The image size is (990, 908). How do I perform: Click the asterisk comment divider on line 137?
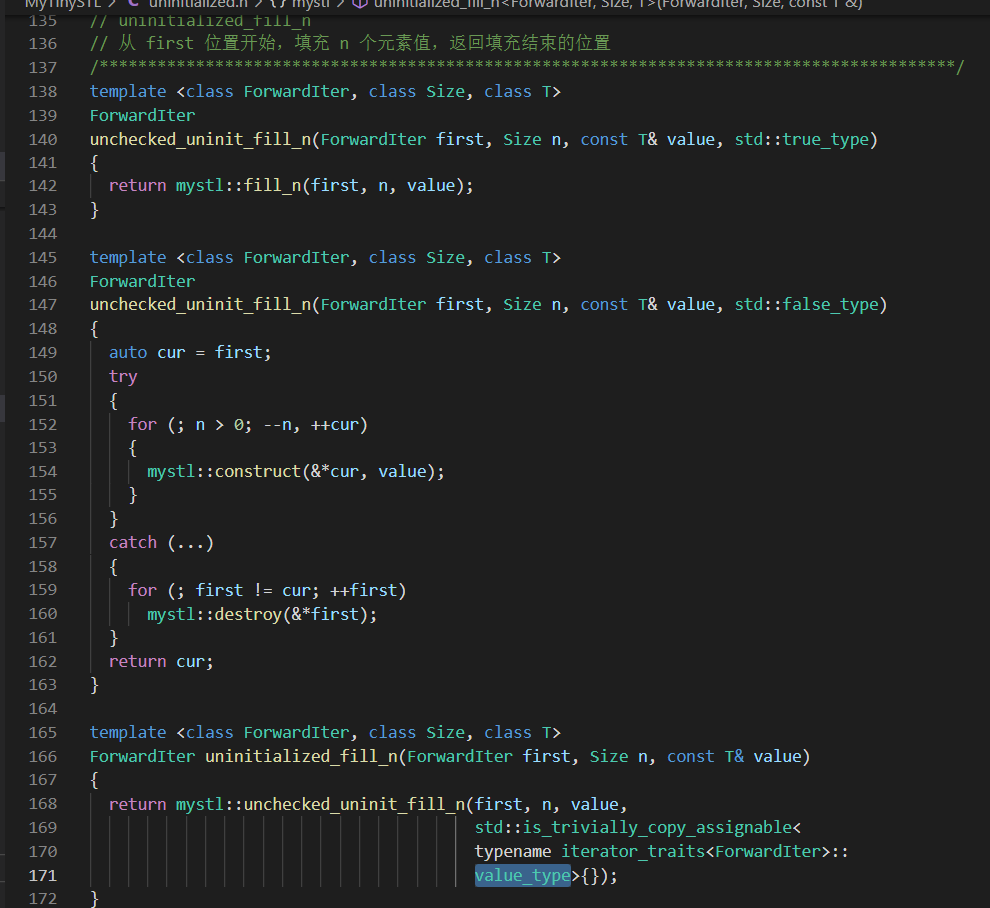click(x=527, y=67)
